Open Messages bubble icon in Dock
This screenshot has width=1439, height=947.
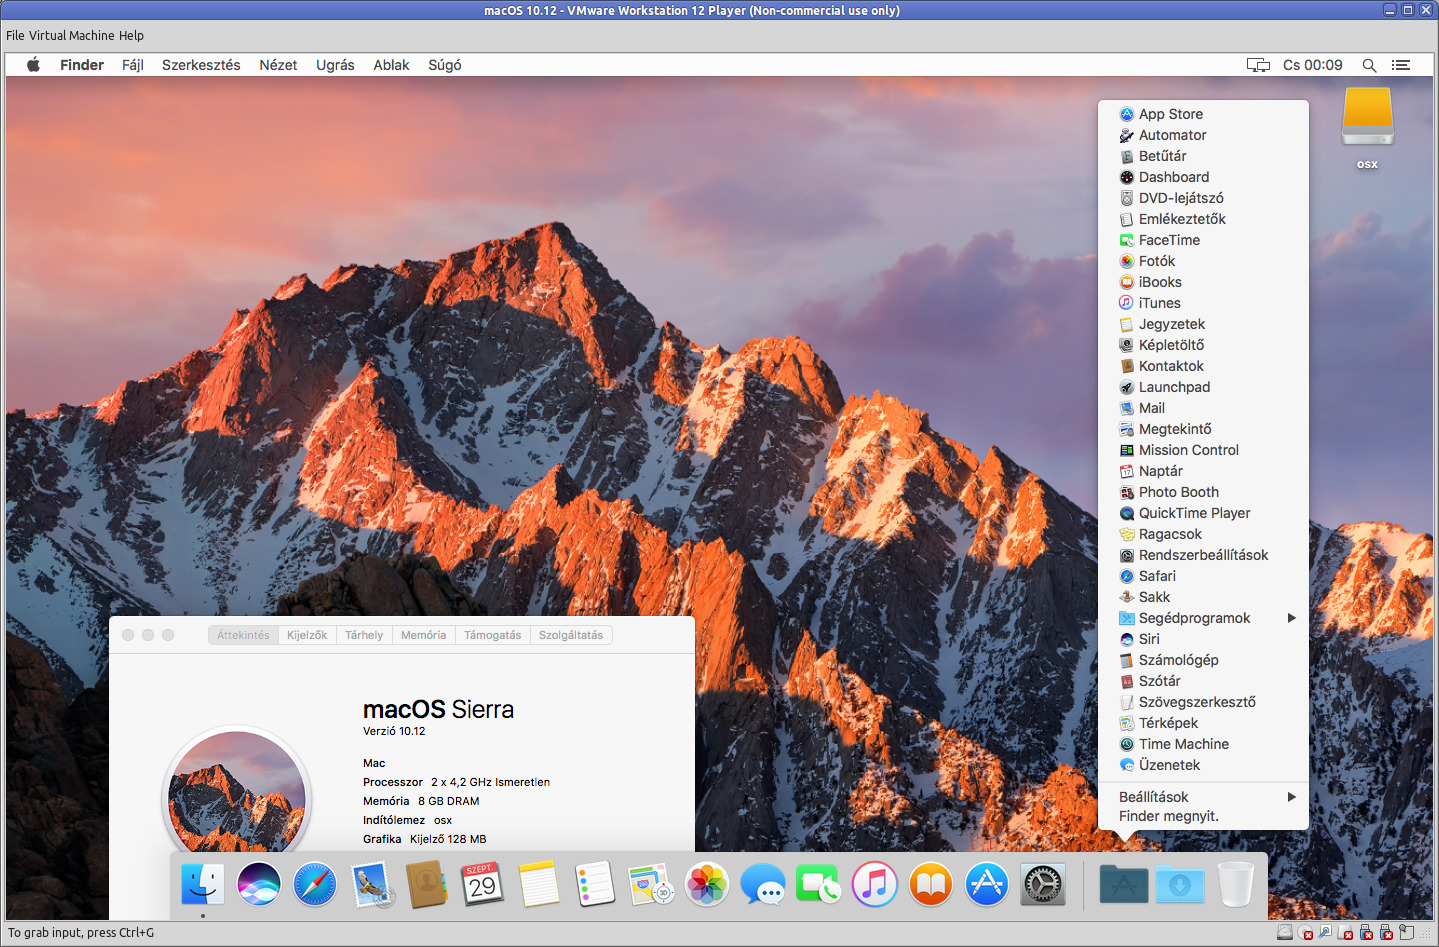pyautogui.click(x=763, y=884)
